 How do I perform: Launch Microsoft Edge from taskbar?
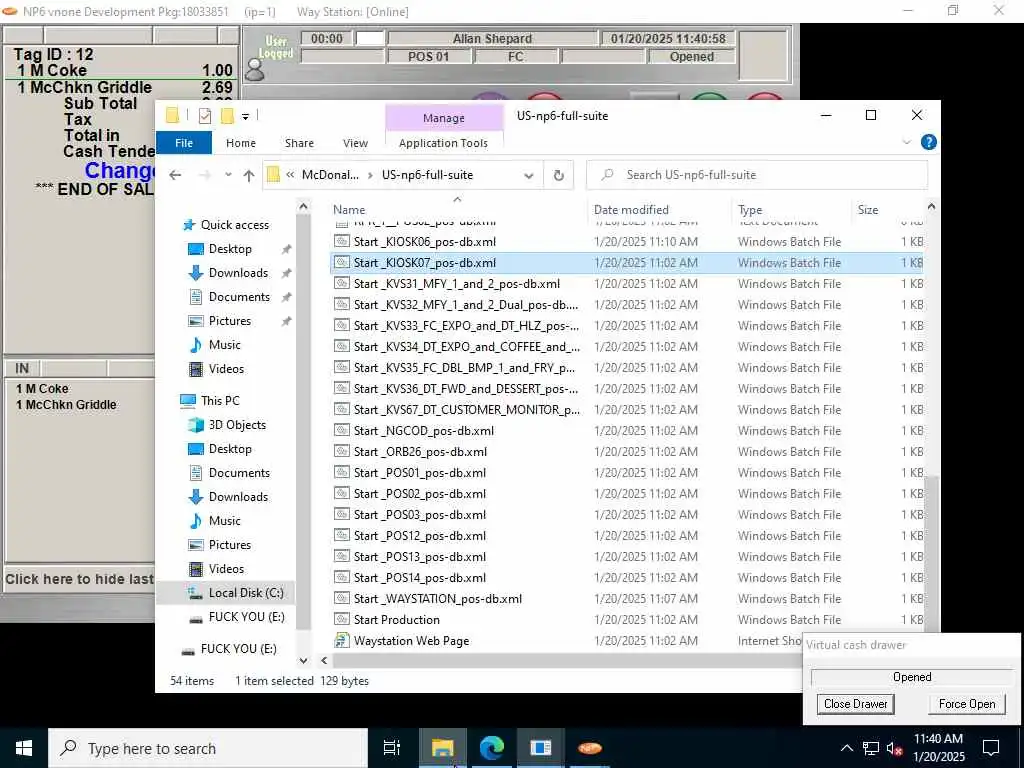[x=491, y=748]
